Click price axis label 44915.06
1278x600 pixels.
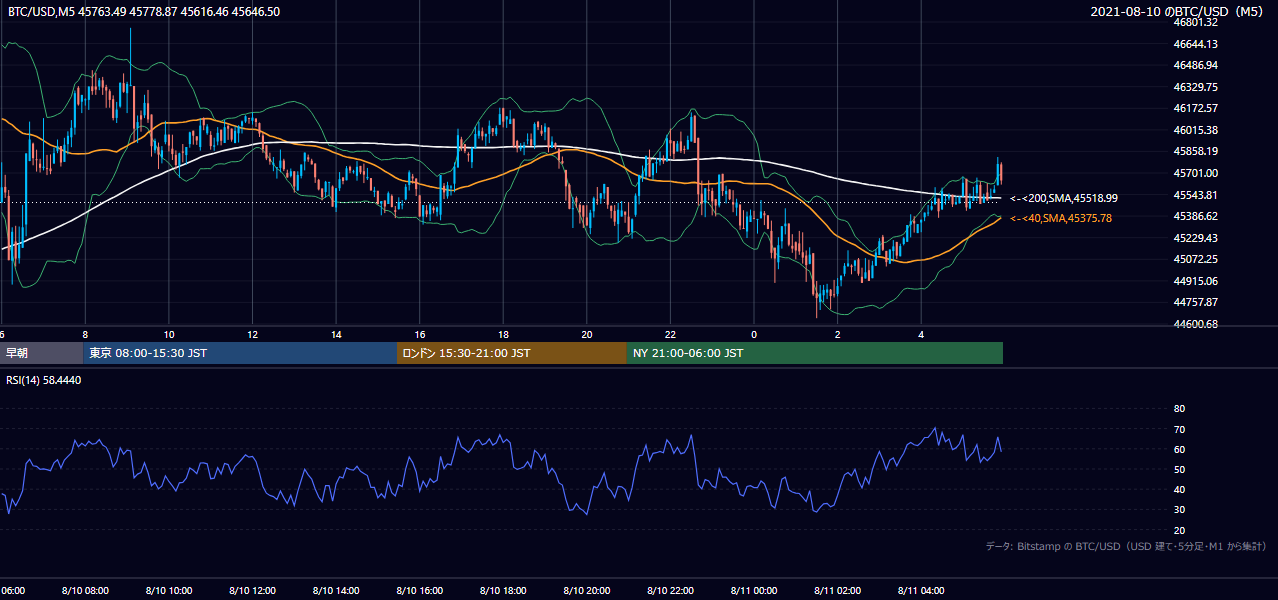1195,281
